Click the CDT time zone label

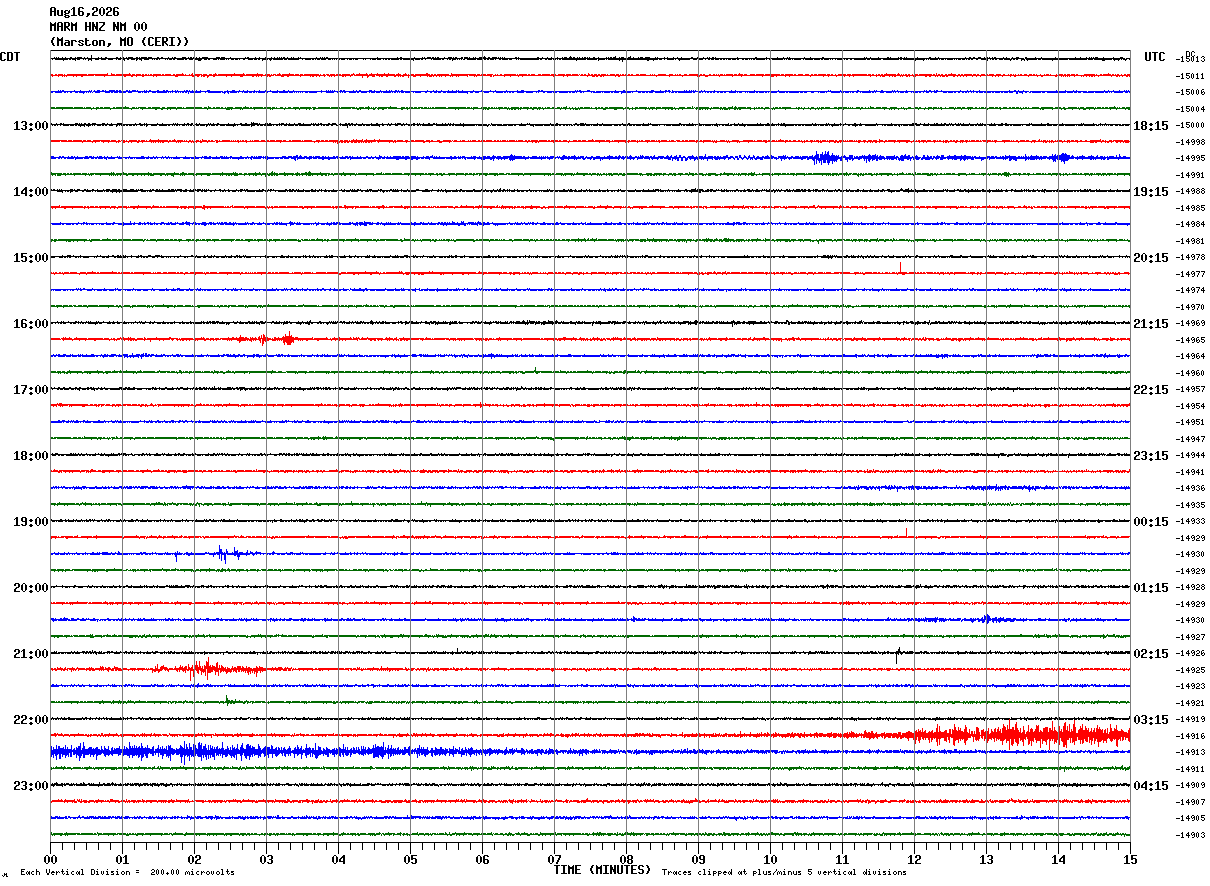tap(10, 57)
